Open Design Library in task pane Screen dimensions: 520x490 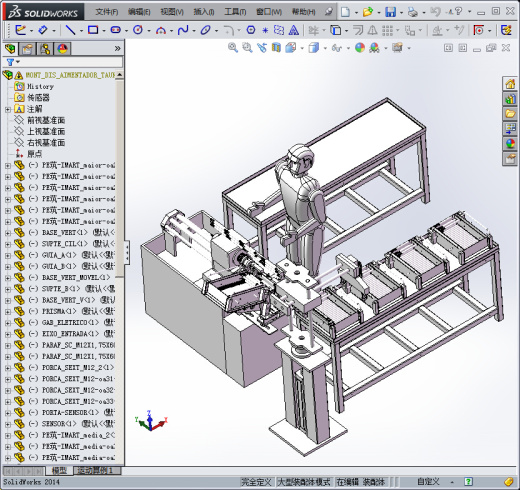click(x=510, y=99)
